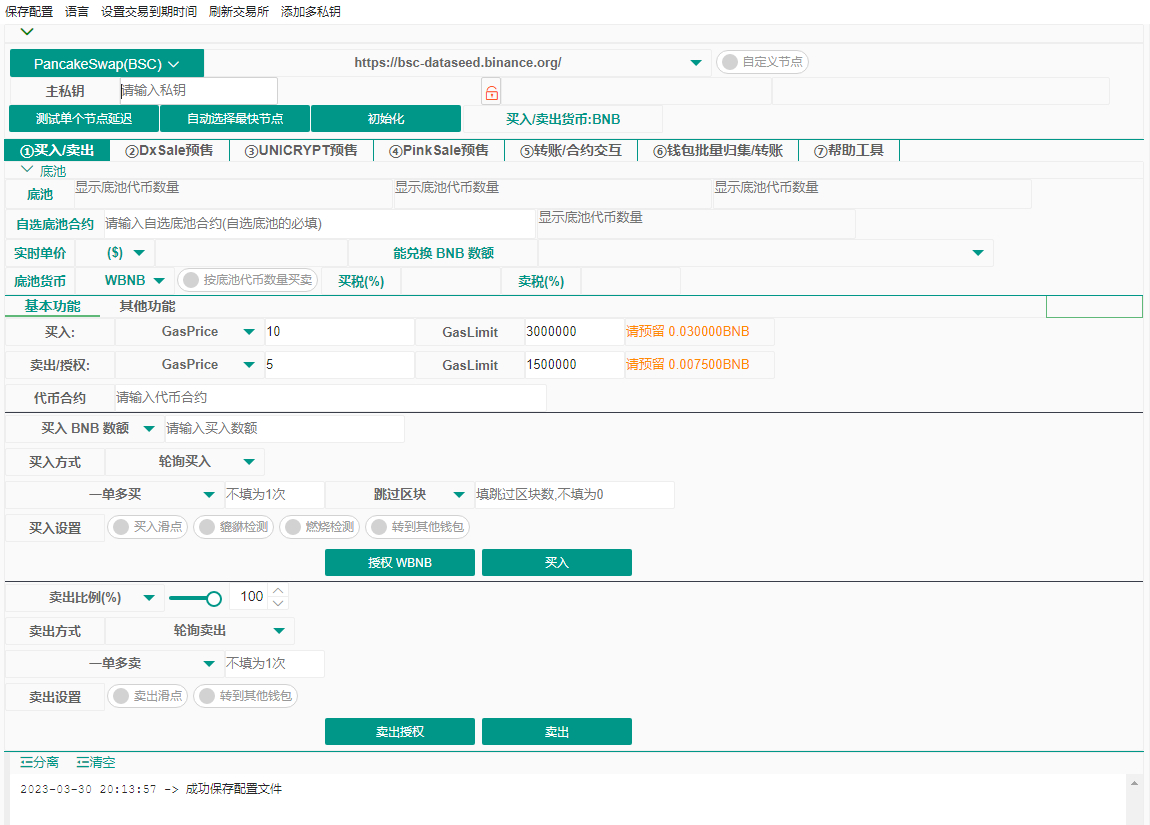This screenshot has height=825, width=1150.
Task: Click 三清空 to clear the log output
Action: pyautogui.click(x=96, y=762)
